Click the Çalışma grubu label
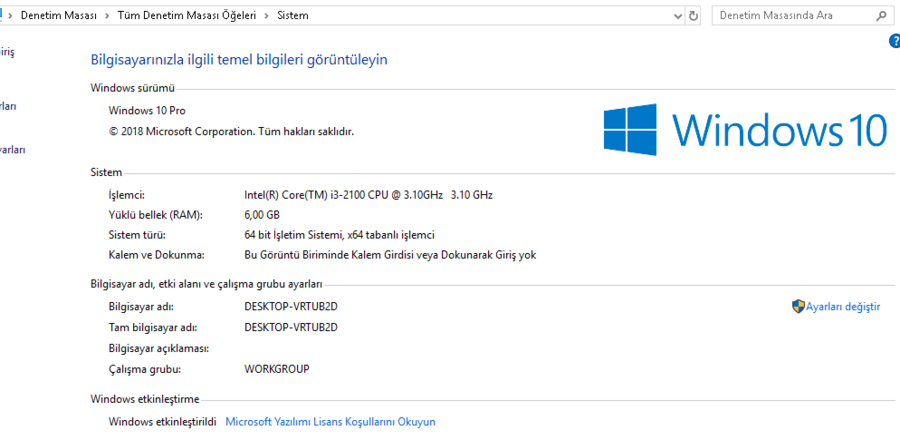The height and width of the screenshot is (440, 900). 145,369
